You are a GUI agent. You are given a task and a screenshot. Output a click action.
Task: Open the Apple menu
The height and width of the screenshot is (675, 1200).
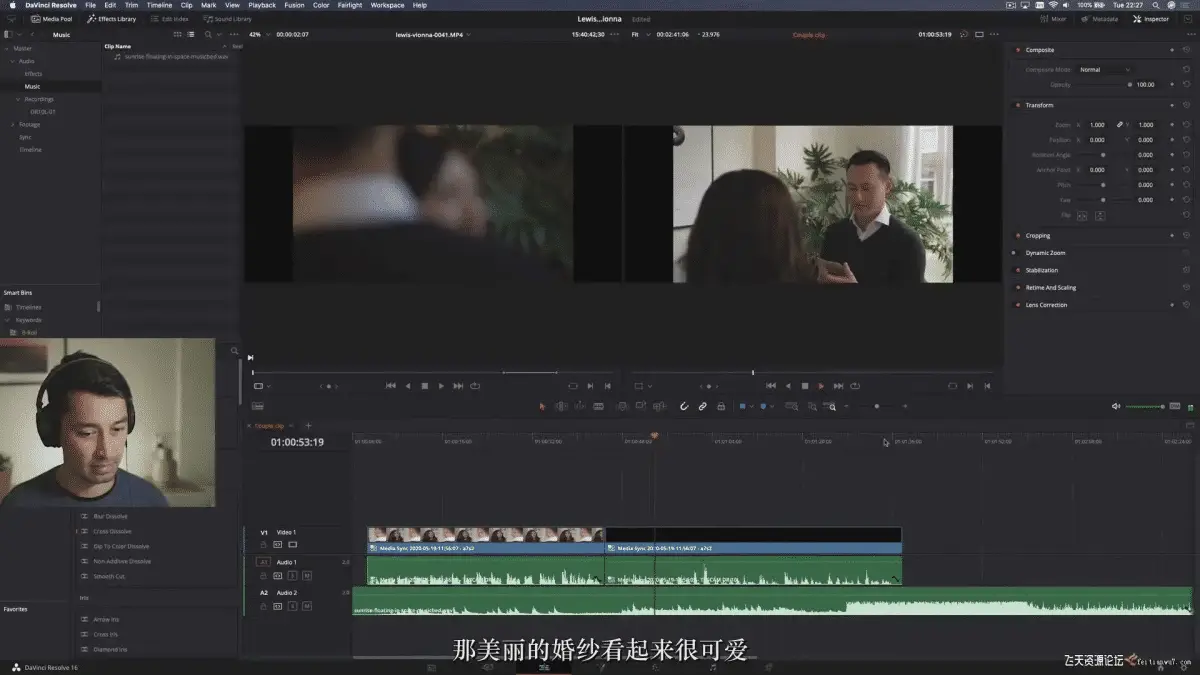click(12, 5)
